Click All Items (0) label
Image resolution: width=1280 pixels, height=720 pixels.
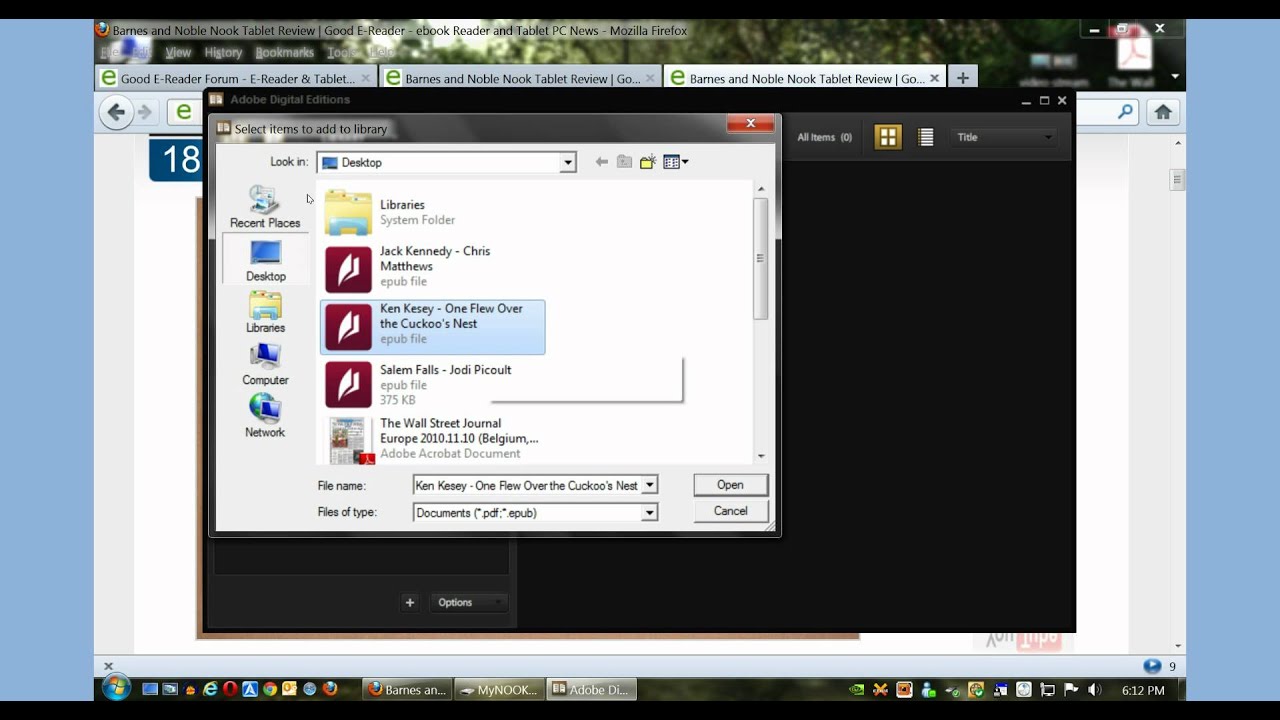pos(824,137)
